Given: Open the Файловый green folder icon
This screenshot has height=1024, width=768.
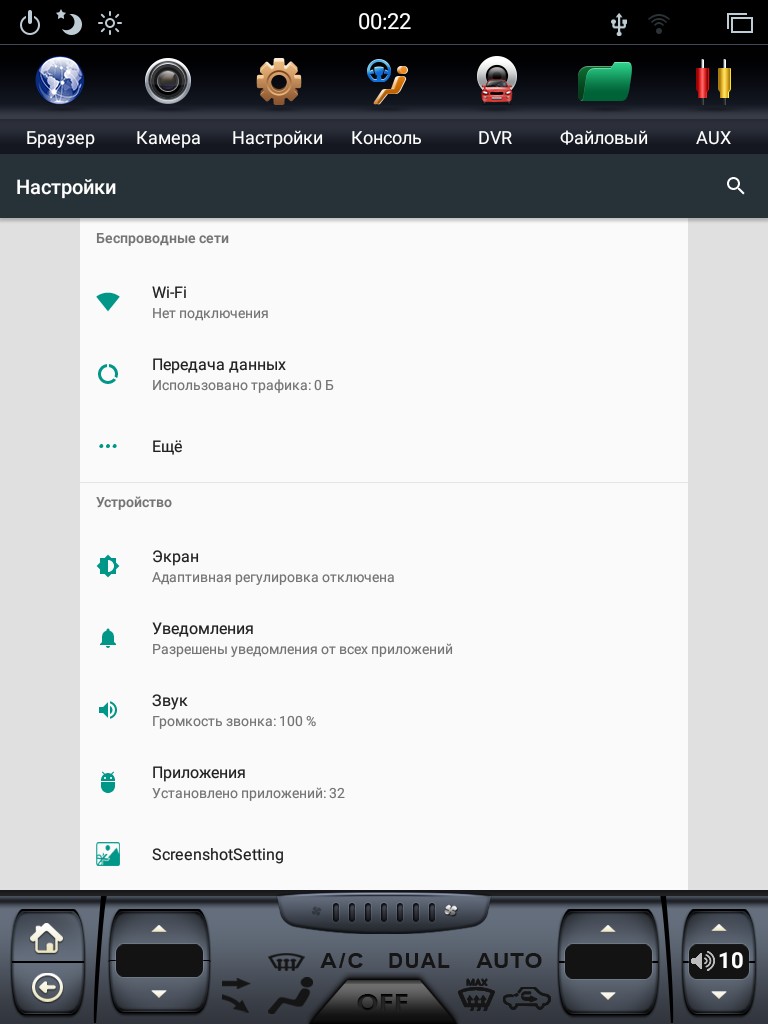Looking at the screenshot, I should click(605, 81).
